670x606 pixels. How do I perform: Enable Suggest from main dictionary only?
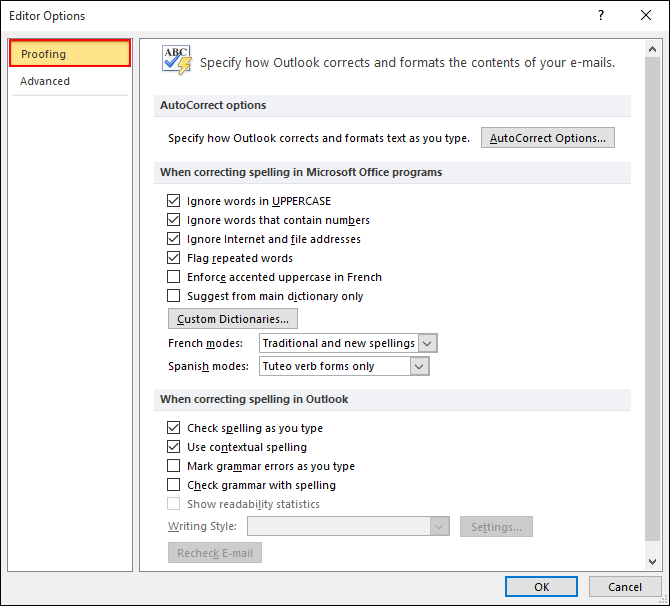(x=173, y=296)
